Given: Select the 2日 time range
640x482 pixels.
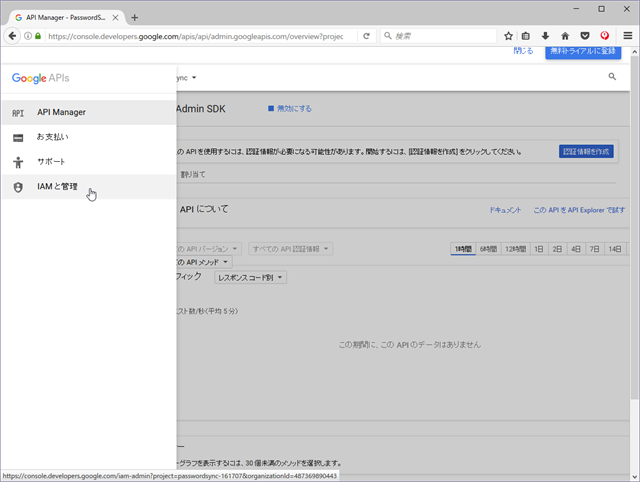Looking at the screenshot, I should (x=557, y=249).
